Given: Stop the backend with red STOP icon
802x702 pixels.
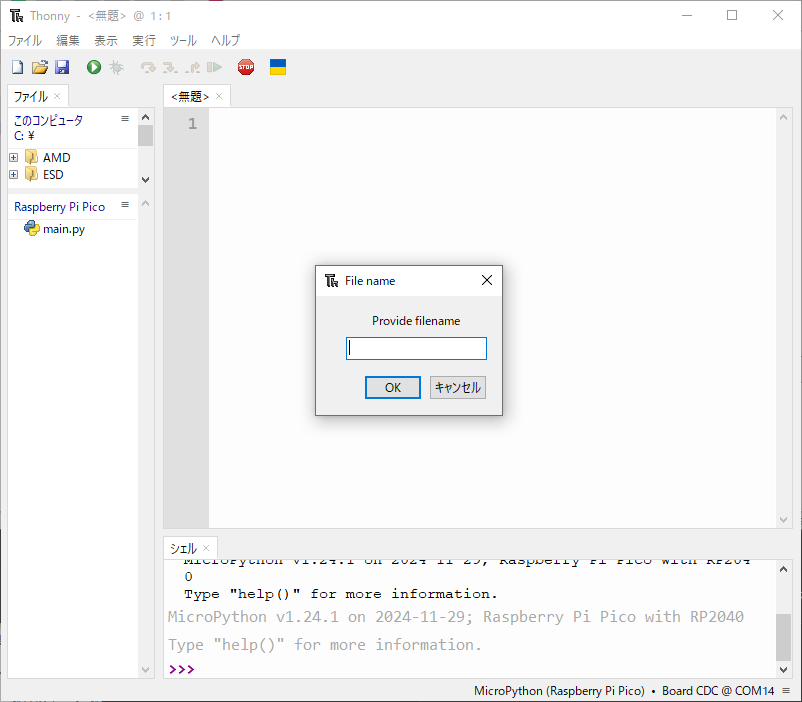Looking at the screenshot, I should click(246, 67).
